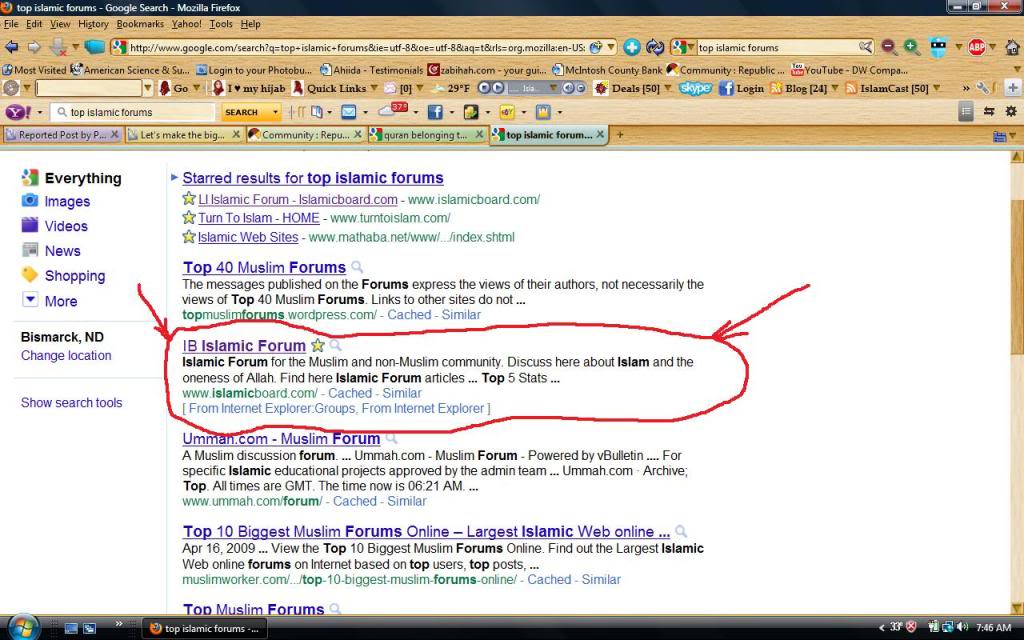Open Yahoo toolbar settings gear
Viewport: 1024px width, 640px height.
tap(1011, 112)
